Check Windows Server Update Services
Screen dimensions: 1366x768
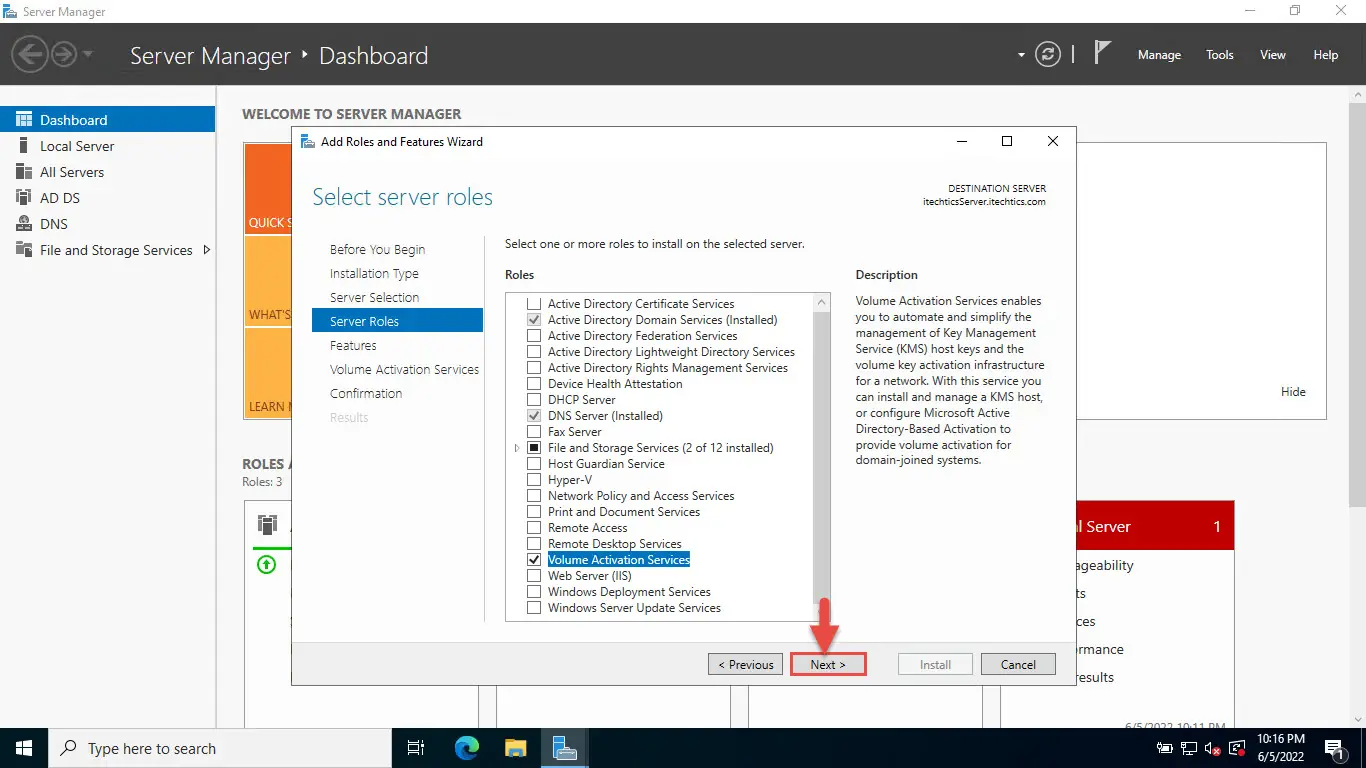click(x=534, y=608)
